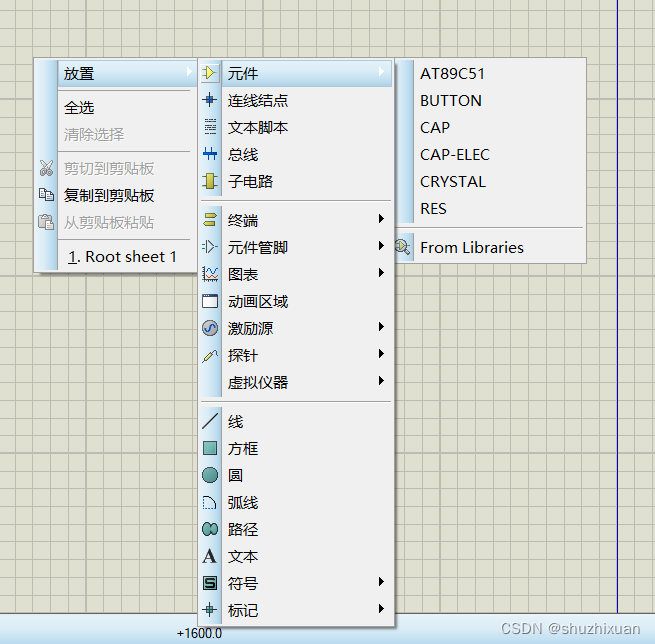The image size is (655, 644).
Task: Expand the 标记 submenu arrow
Action: click(381, 609)
